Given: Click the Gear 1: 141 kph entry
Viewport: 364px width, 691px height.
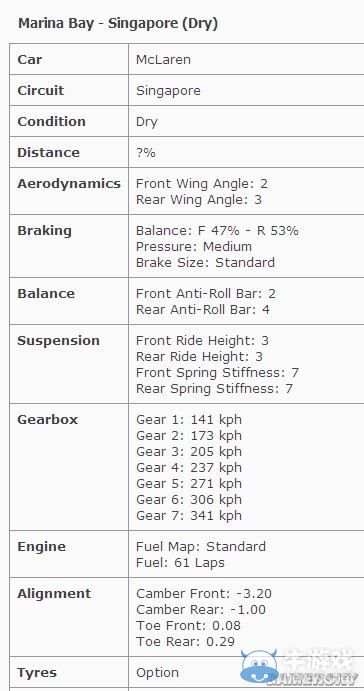Looking at the screenshot, I should tap(189, 420).
